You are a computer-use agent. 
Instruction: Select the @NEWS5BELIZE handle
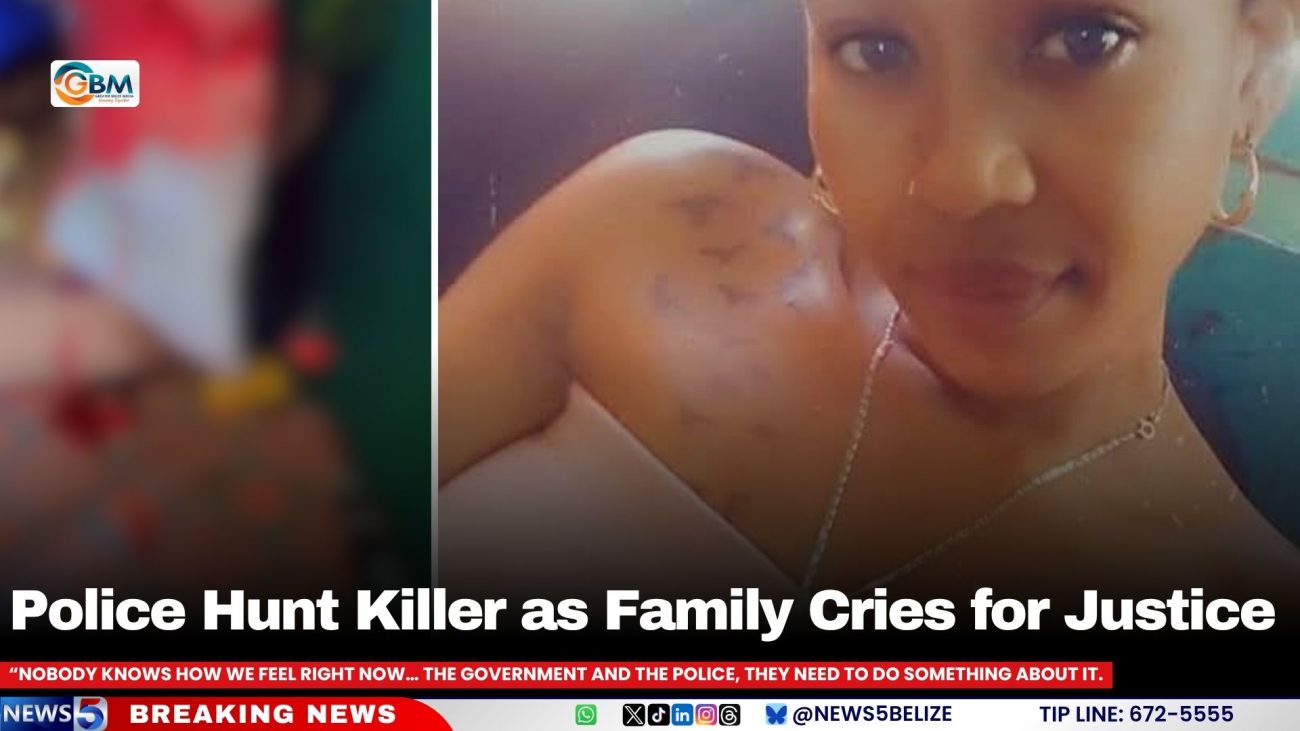tap(872, 714)
